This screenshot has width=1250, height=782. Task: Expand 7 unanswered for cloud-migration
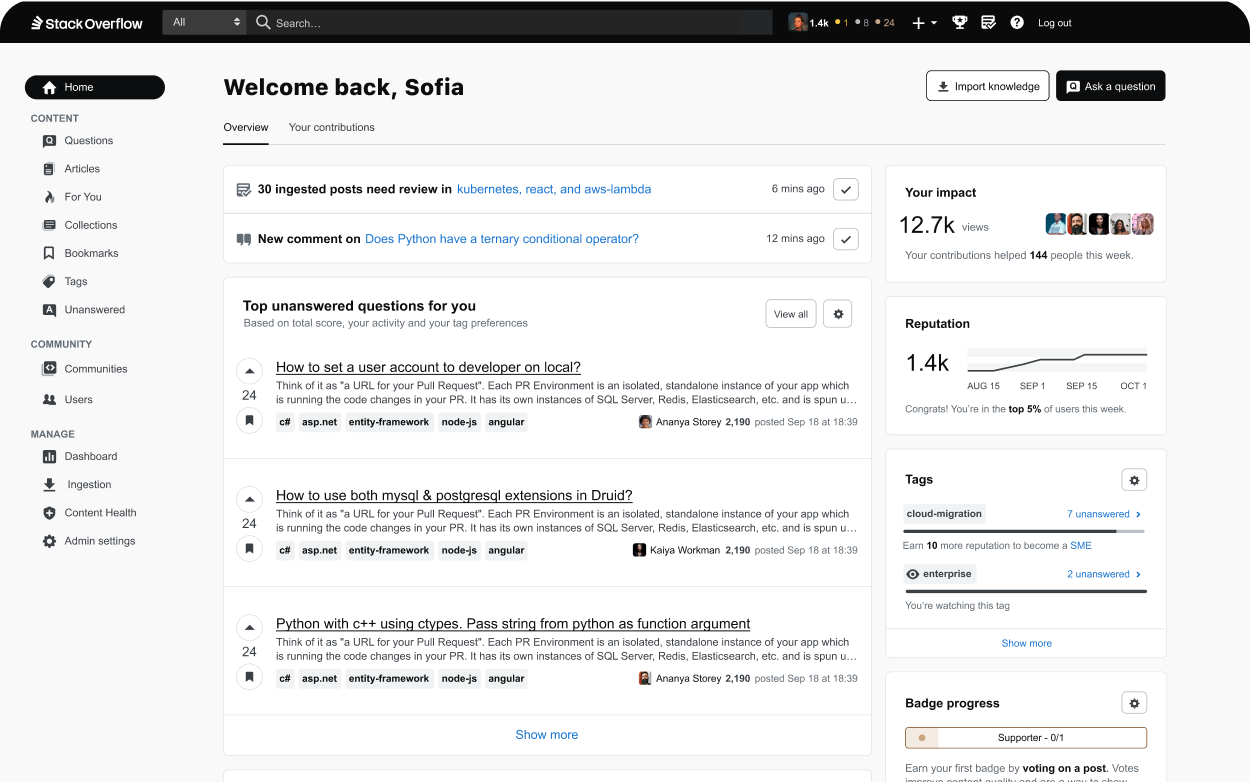[x=1104, y=514]
